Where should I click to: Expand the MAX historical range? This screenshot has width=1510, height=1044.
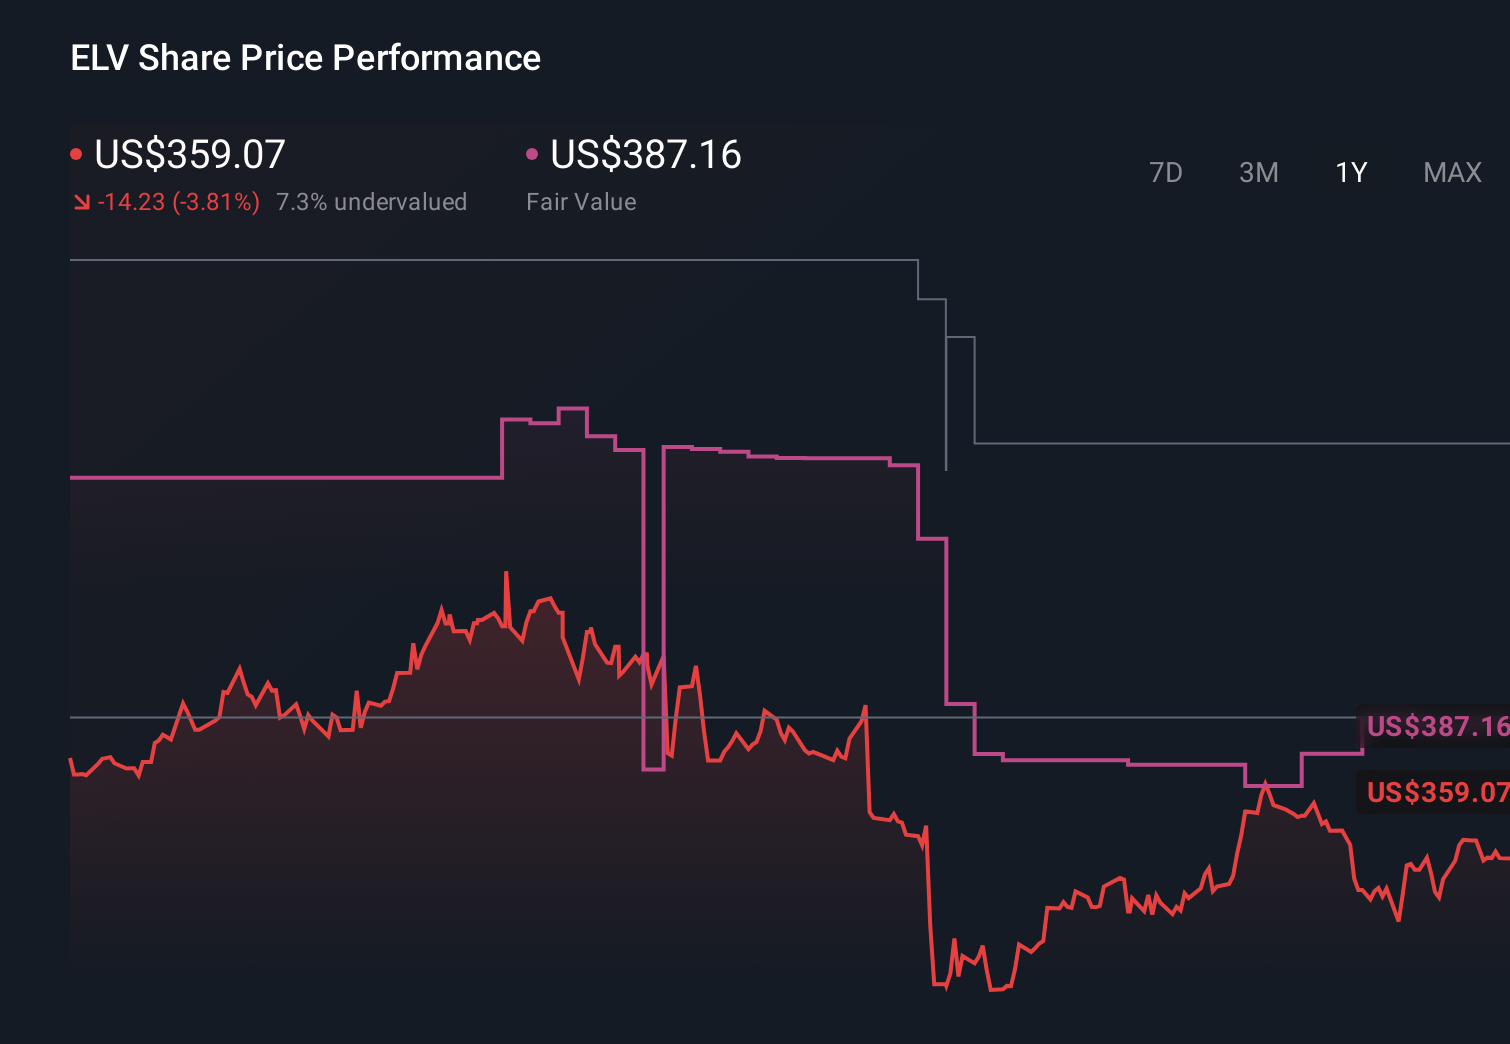(x=1451, y=172)
